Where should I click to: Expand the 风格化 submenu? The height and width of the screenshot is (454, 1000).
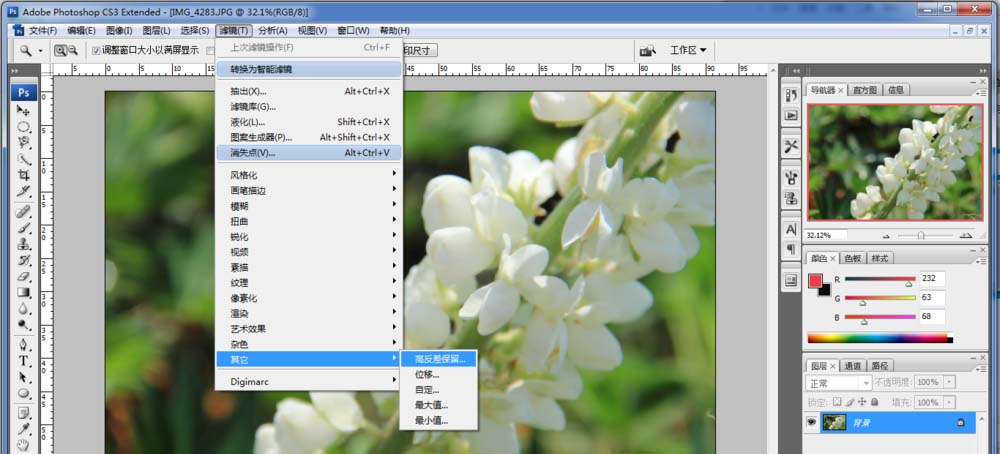click(x=309, y=175)
